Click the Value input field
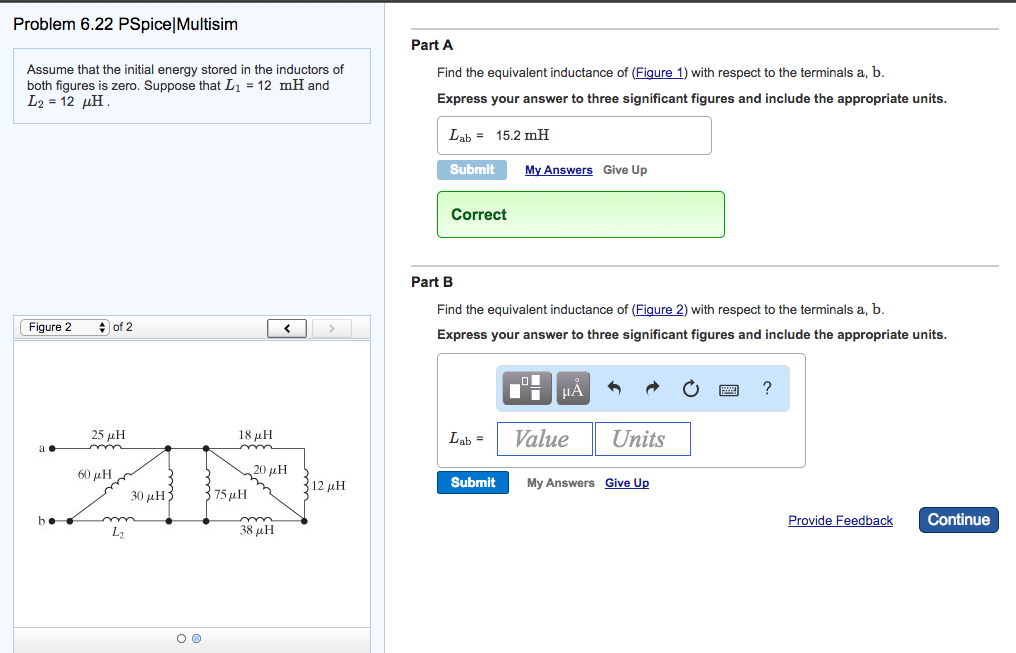This screenshot has width=1016, height=653. tap(544, 438)
